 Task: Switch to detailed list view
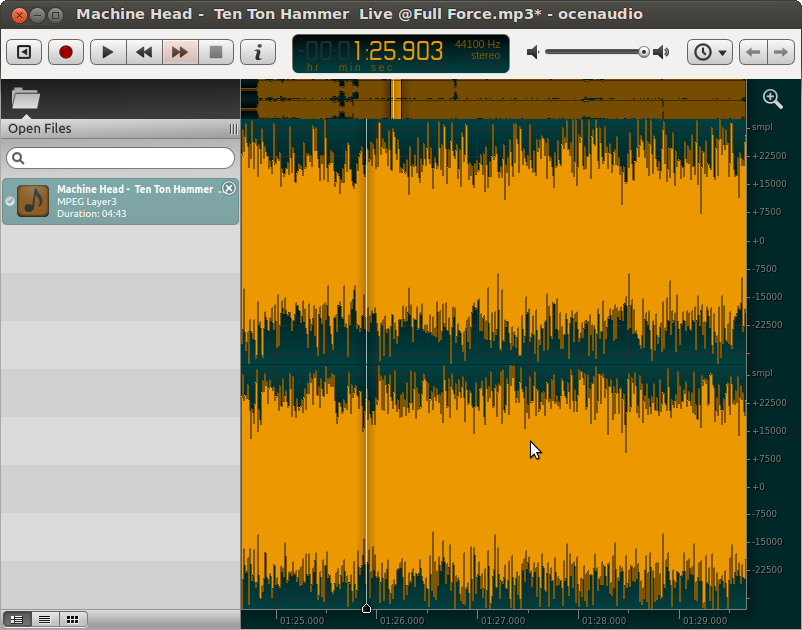coord(17,620)
